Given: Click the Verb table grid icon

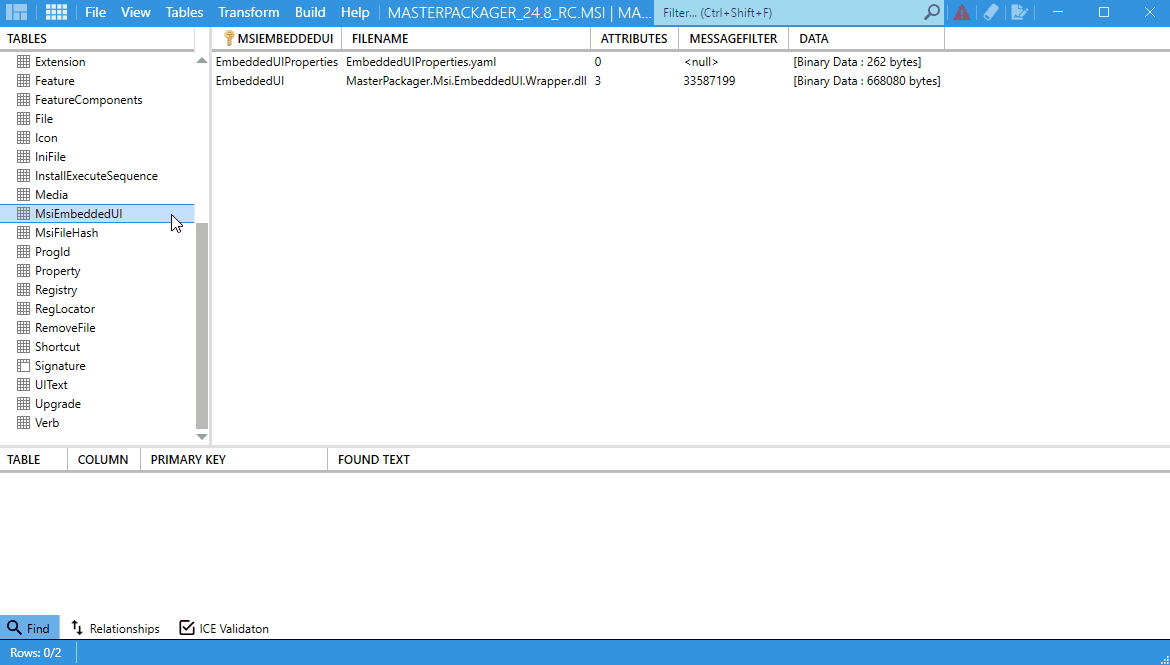Looking at the screenshot, I should pos(23,422).
